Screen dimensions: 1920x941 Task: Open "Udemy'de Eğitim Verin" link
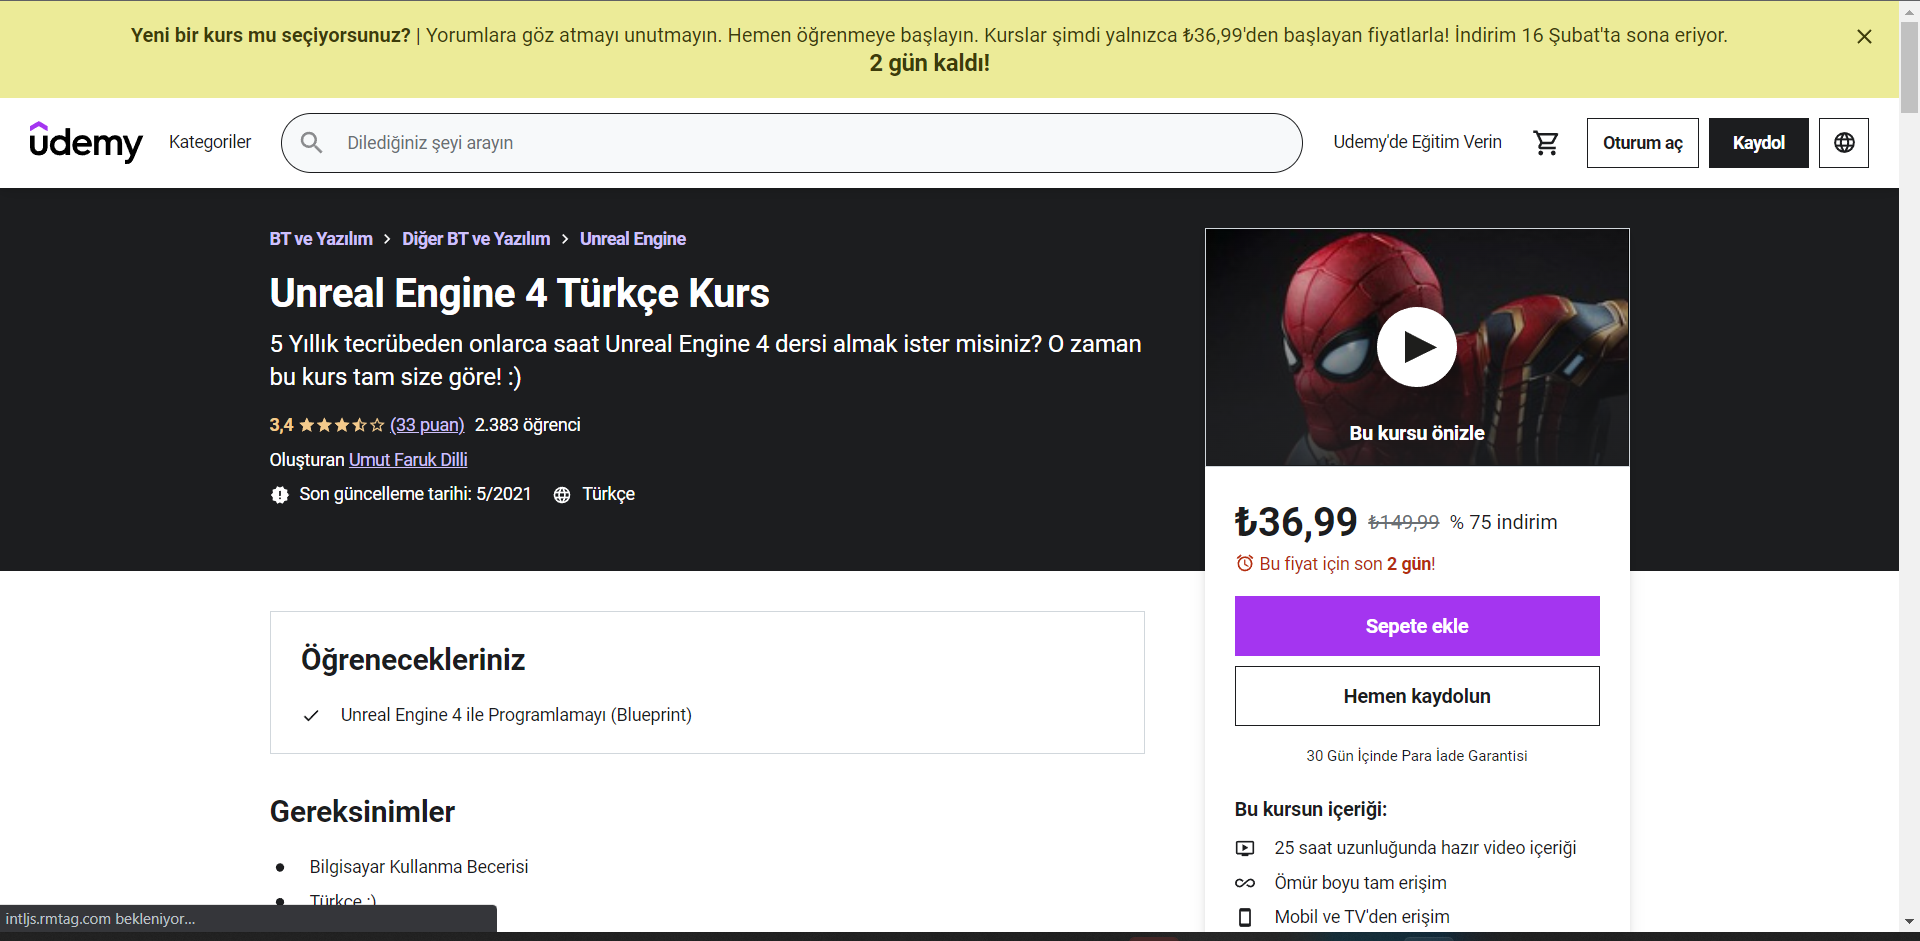[1417, 142]
